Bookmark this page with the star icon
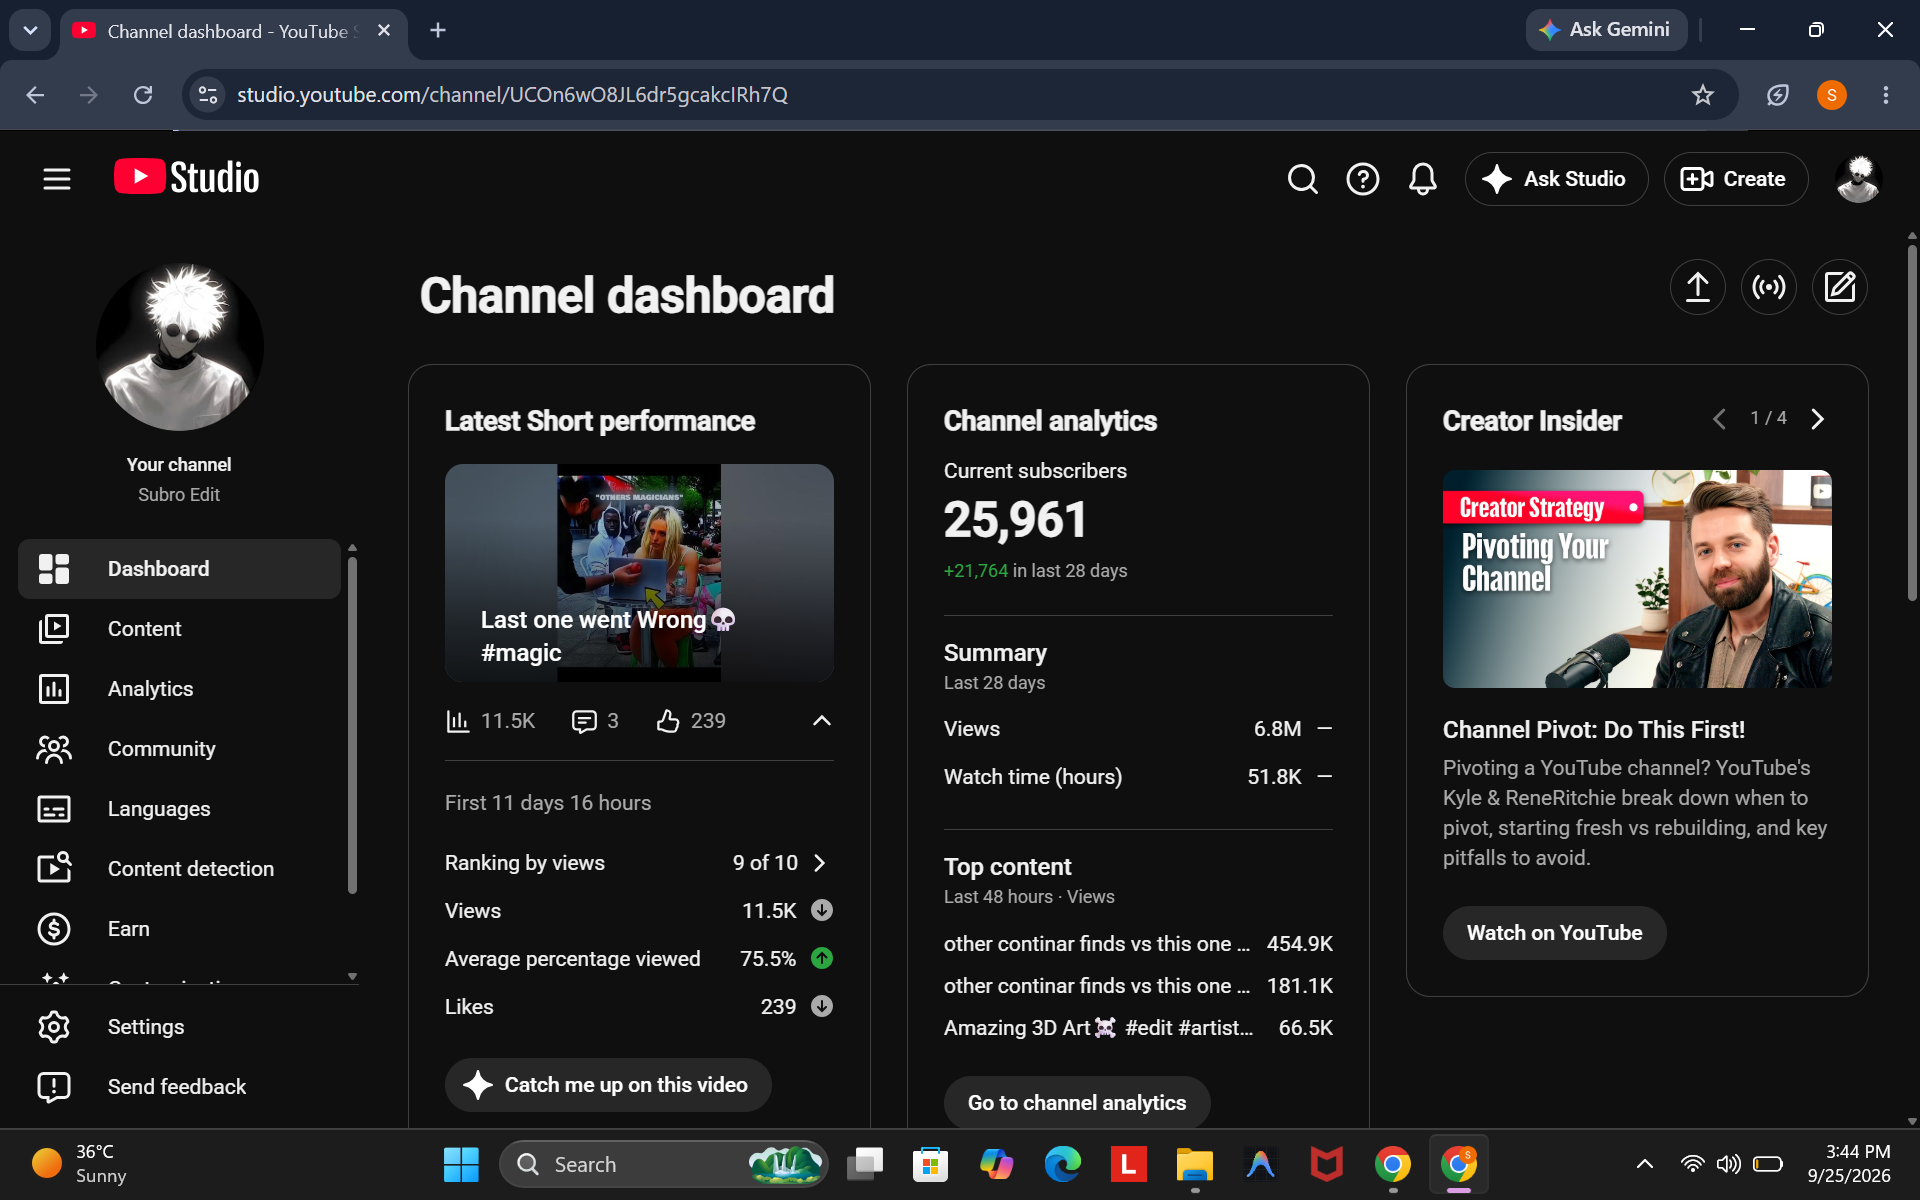 [x=1702, y=95]
